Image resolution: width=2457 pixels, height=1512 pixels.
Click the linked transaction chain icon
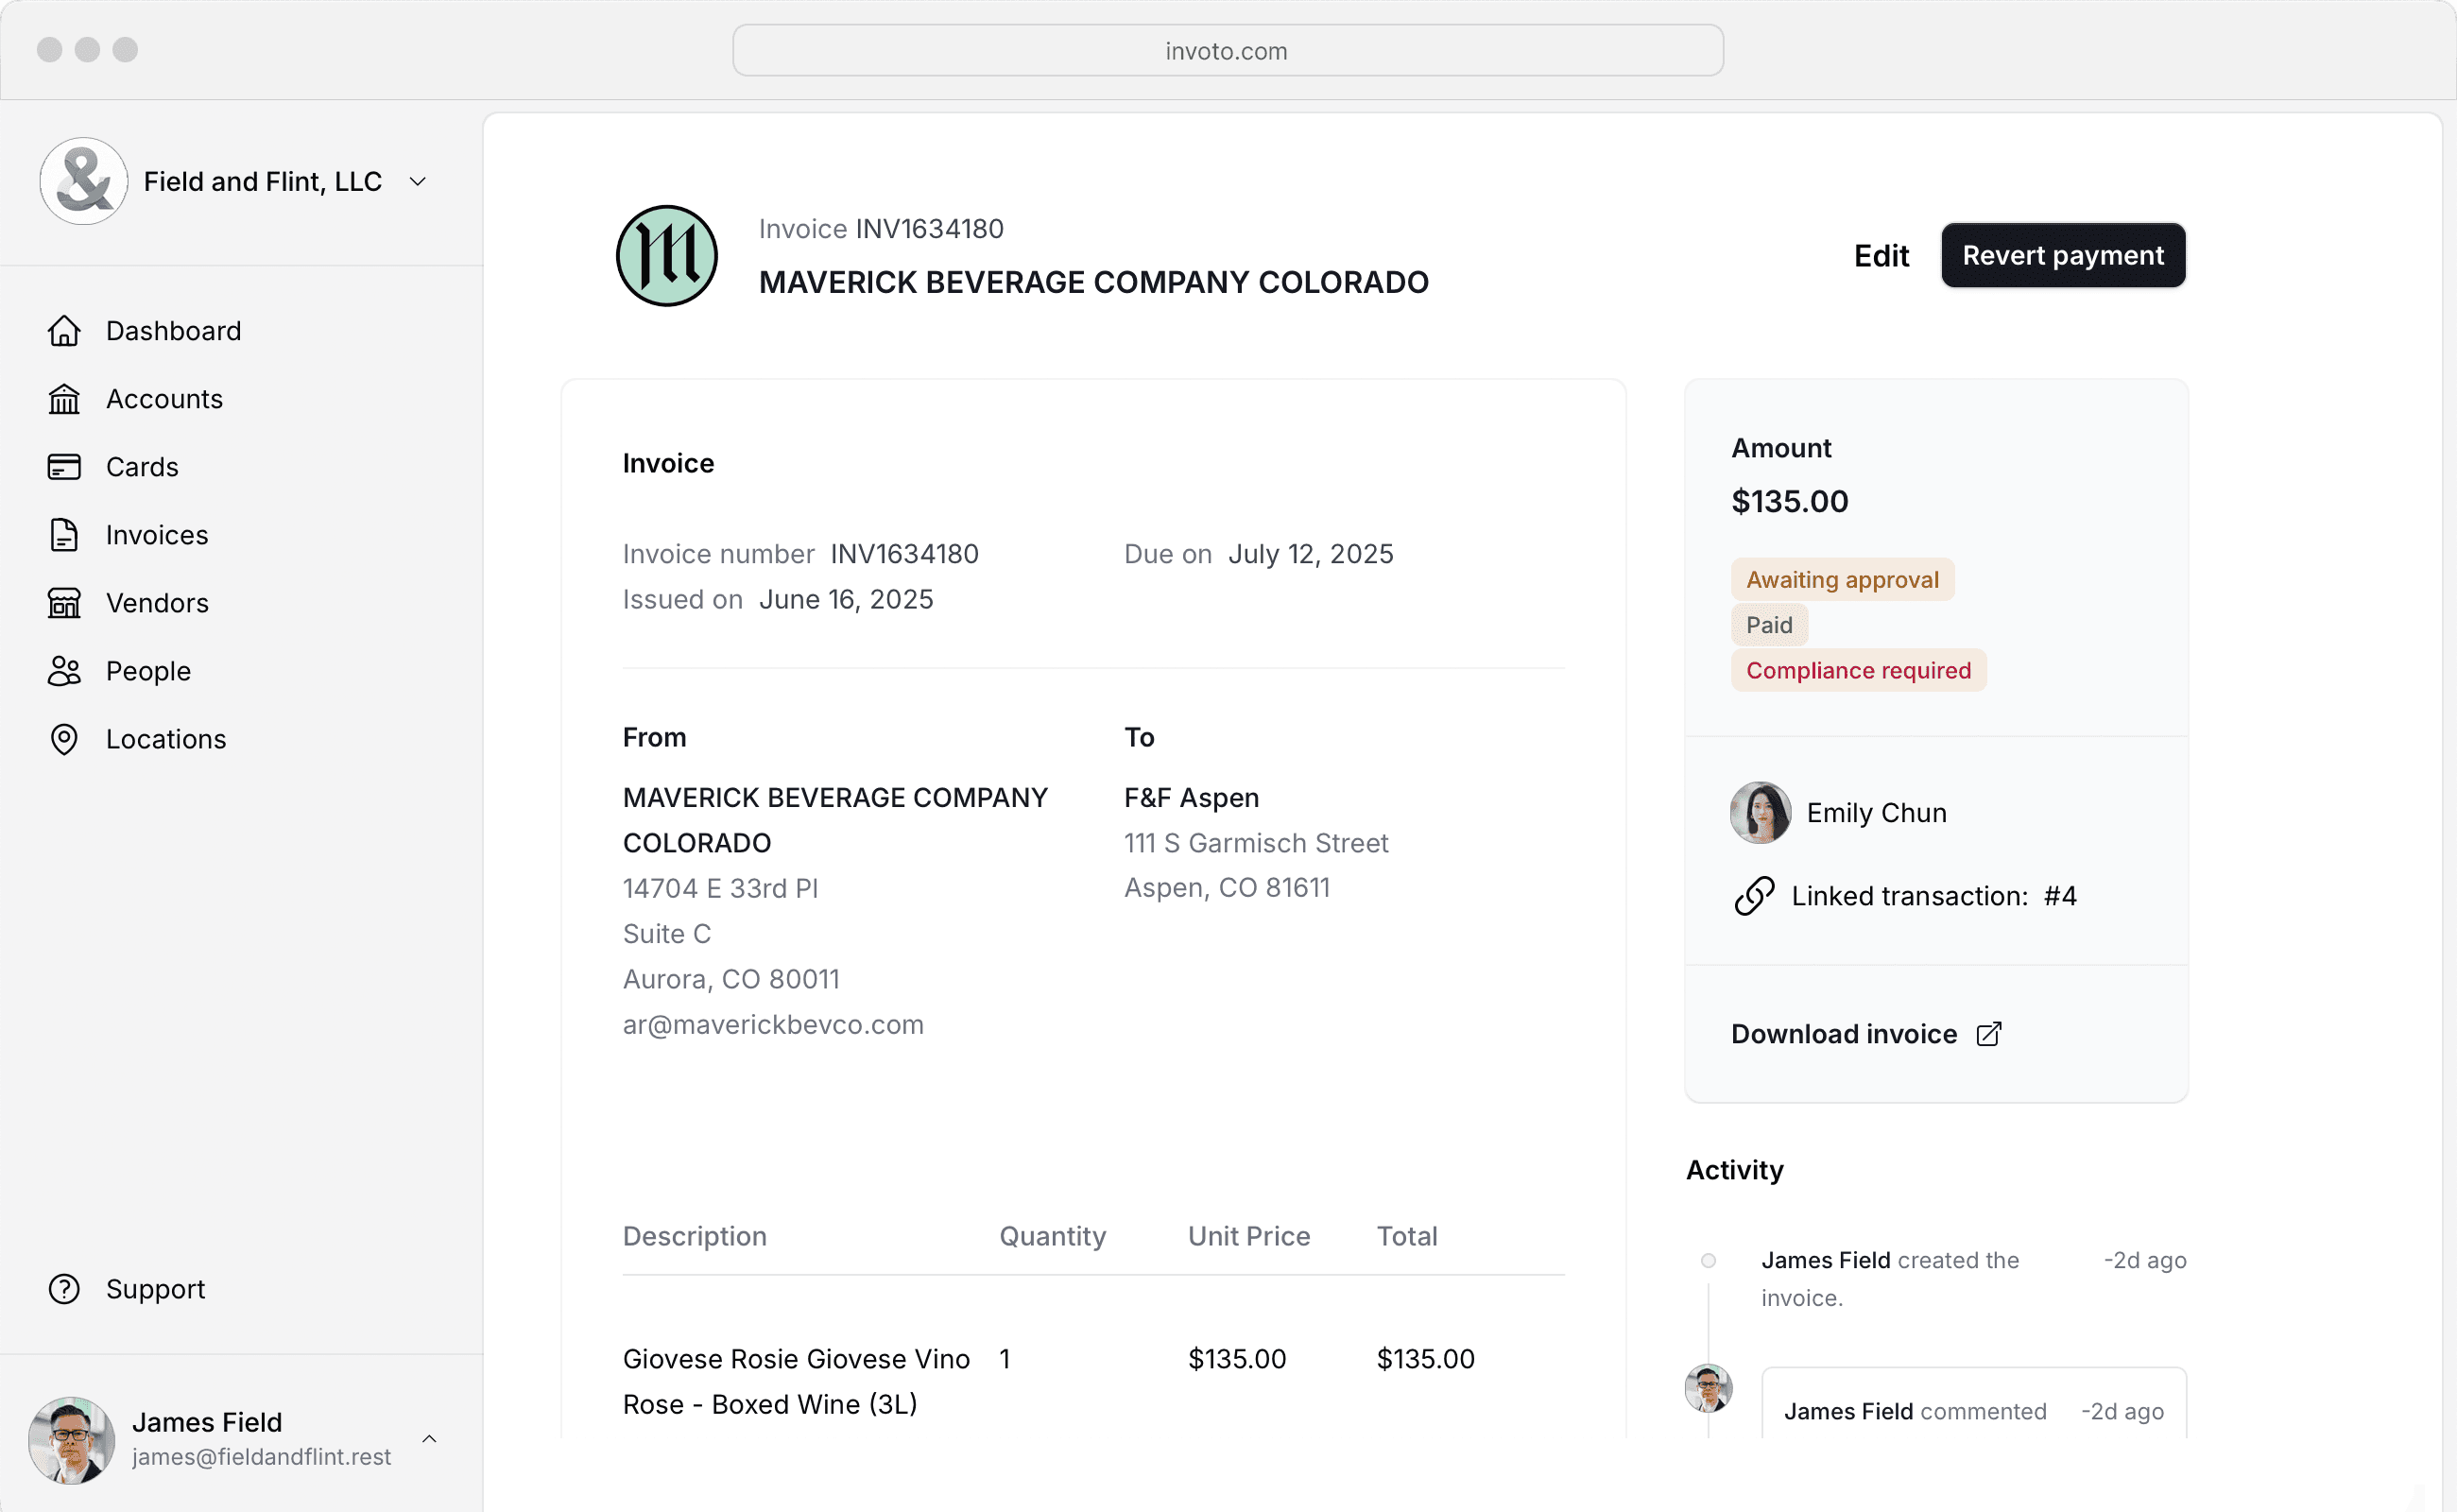click(x=1754, y=896)
